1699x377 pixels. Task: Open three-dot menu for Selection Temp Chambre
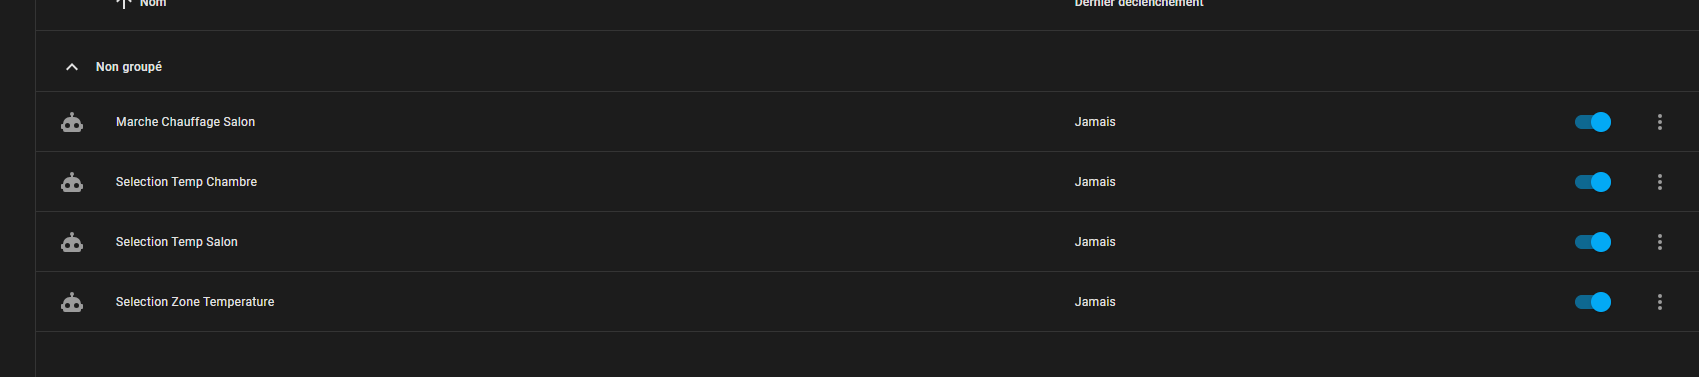pyautogui.click(x=1660, y=182)
